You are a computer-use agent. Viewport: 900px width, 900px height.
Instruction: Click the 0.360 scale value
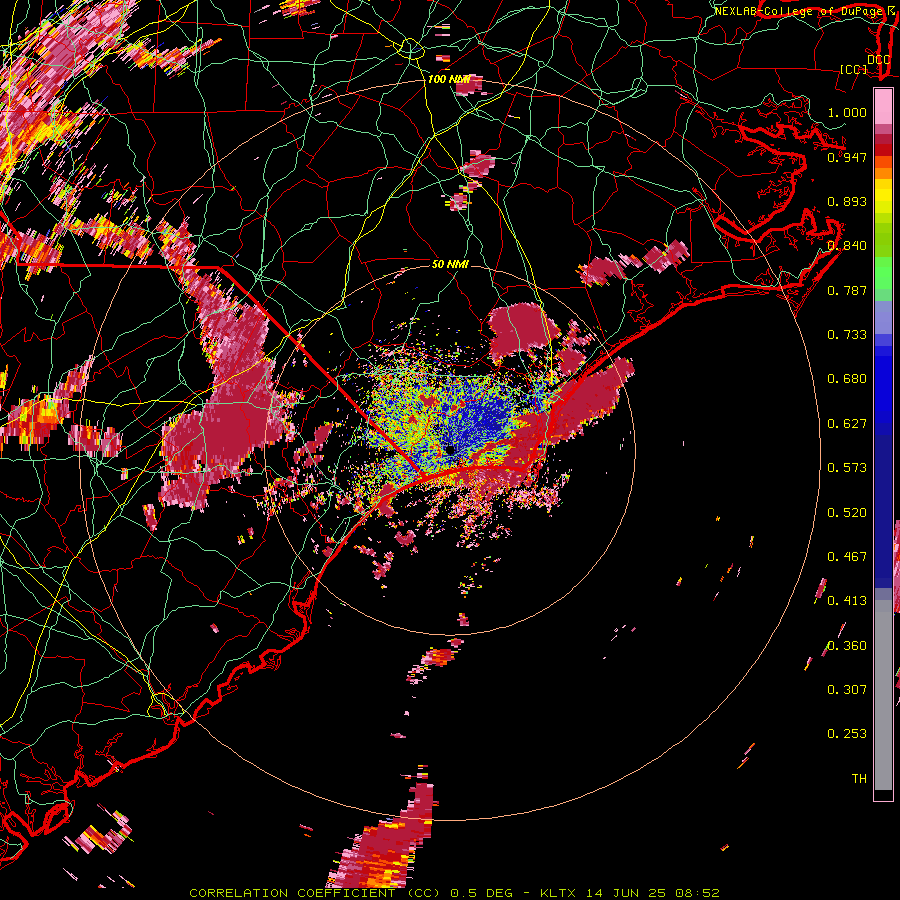coord(847,646)
